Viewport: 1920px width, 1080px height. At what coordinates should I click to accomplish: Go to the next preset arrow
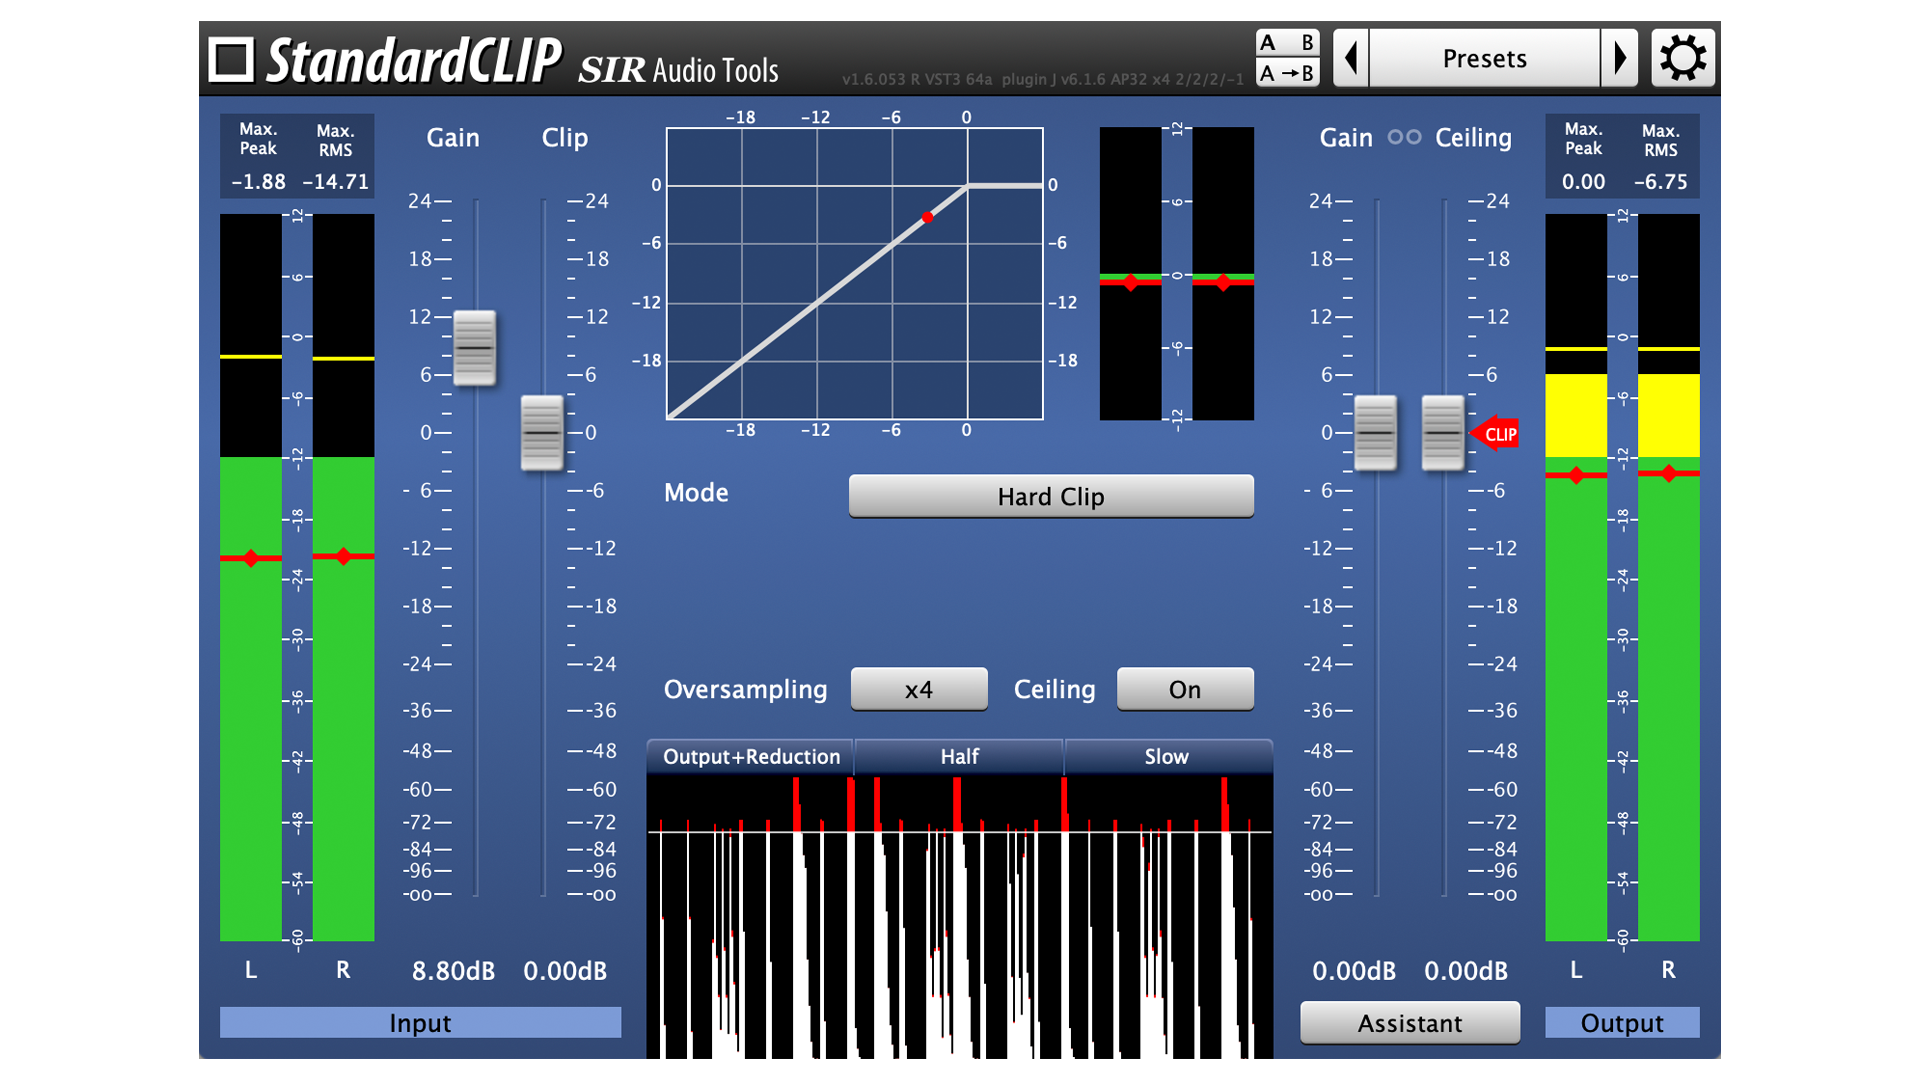[x=1620, y=58]
